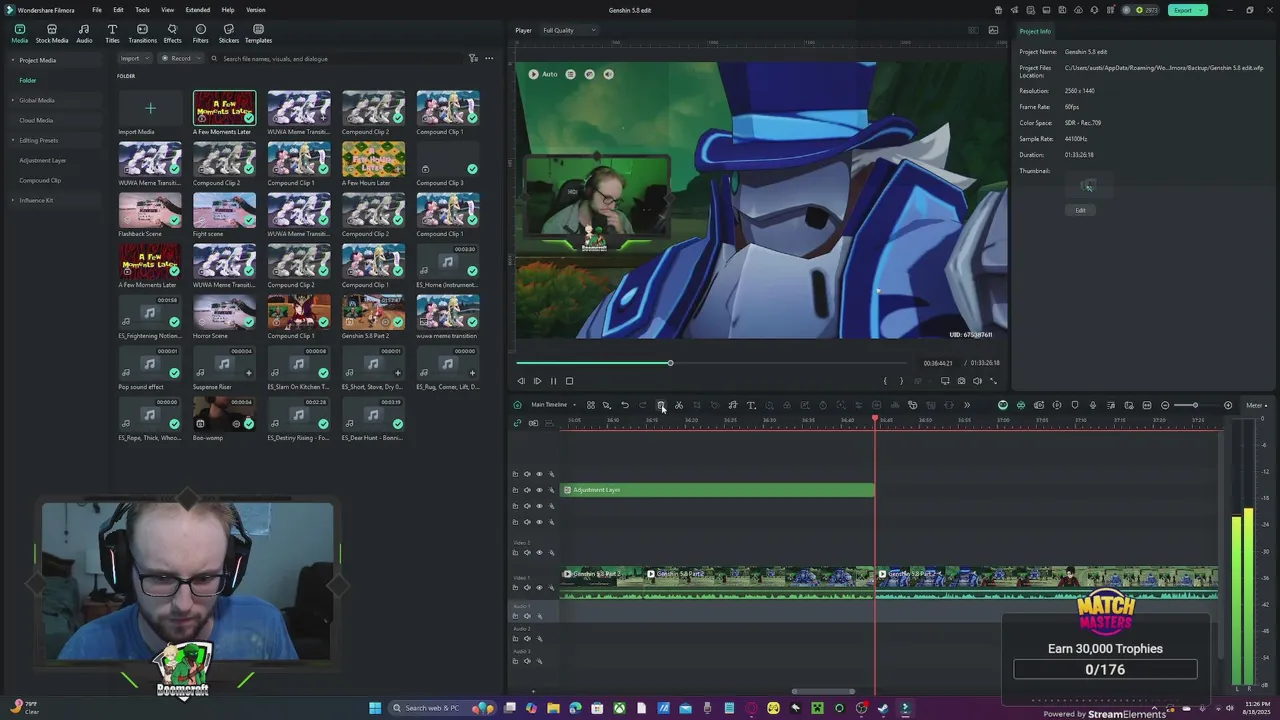Open the Templates panel
1280x720 pixels.
coord(258,34)
